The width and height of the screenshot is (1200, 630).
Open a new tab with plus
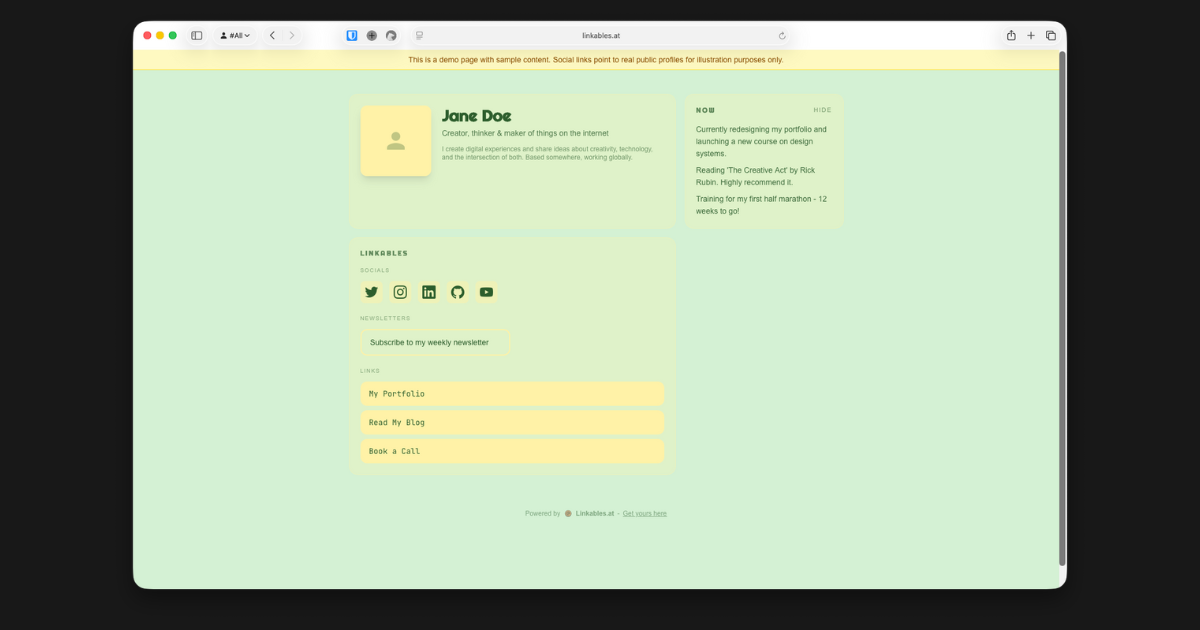pyautogui.click(x=1031, y=35)
